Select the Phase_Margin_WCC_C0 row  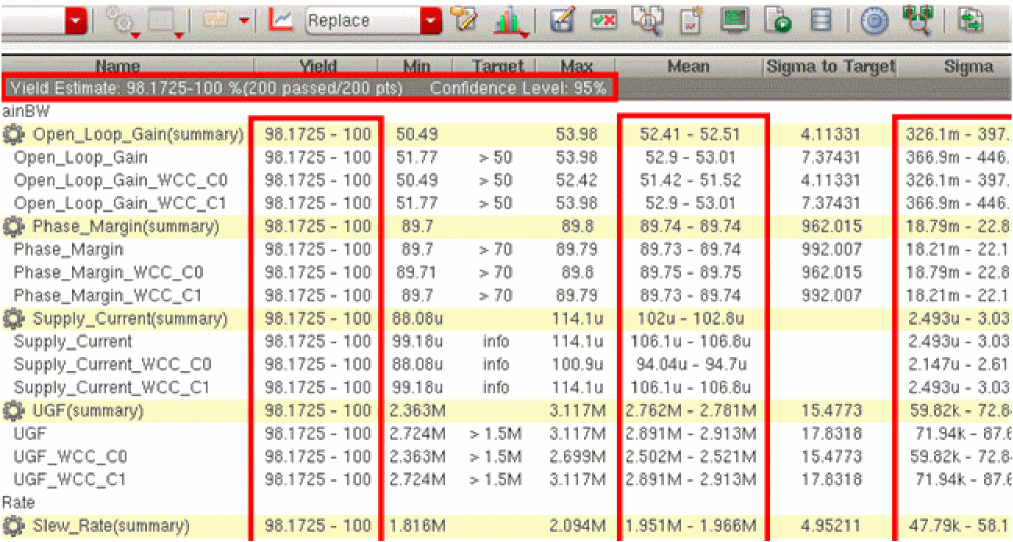(x=506, y=273)
